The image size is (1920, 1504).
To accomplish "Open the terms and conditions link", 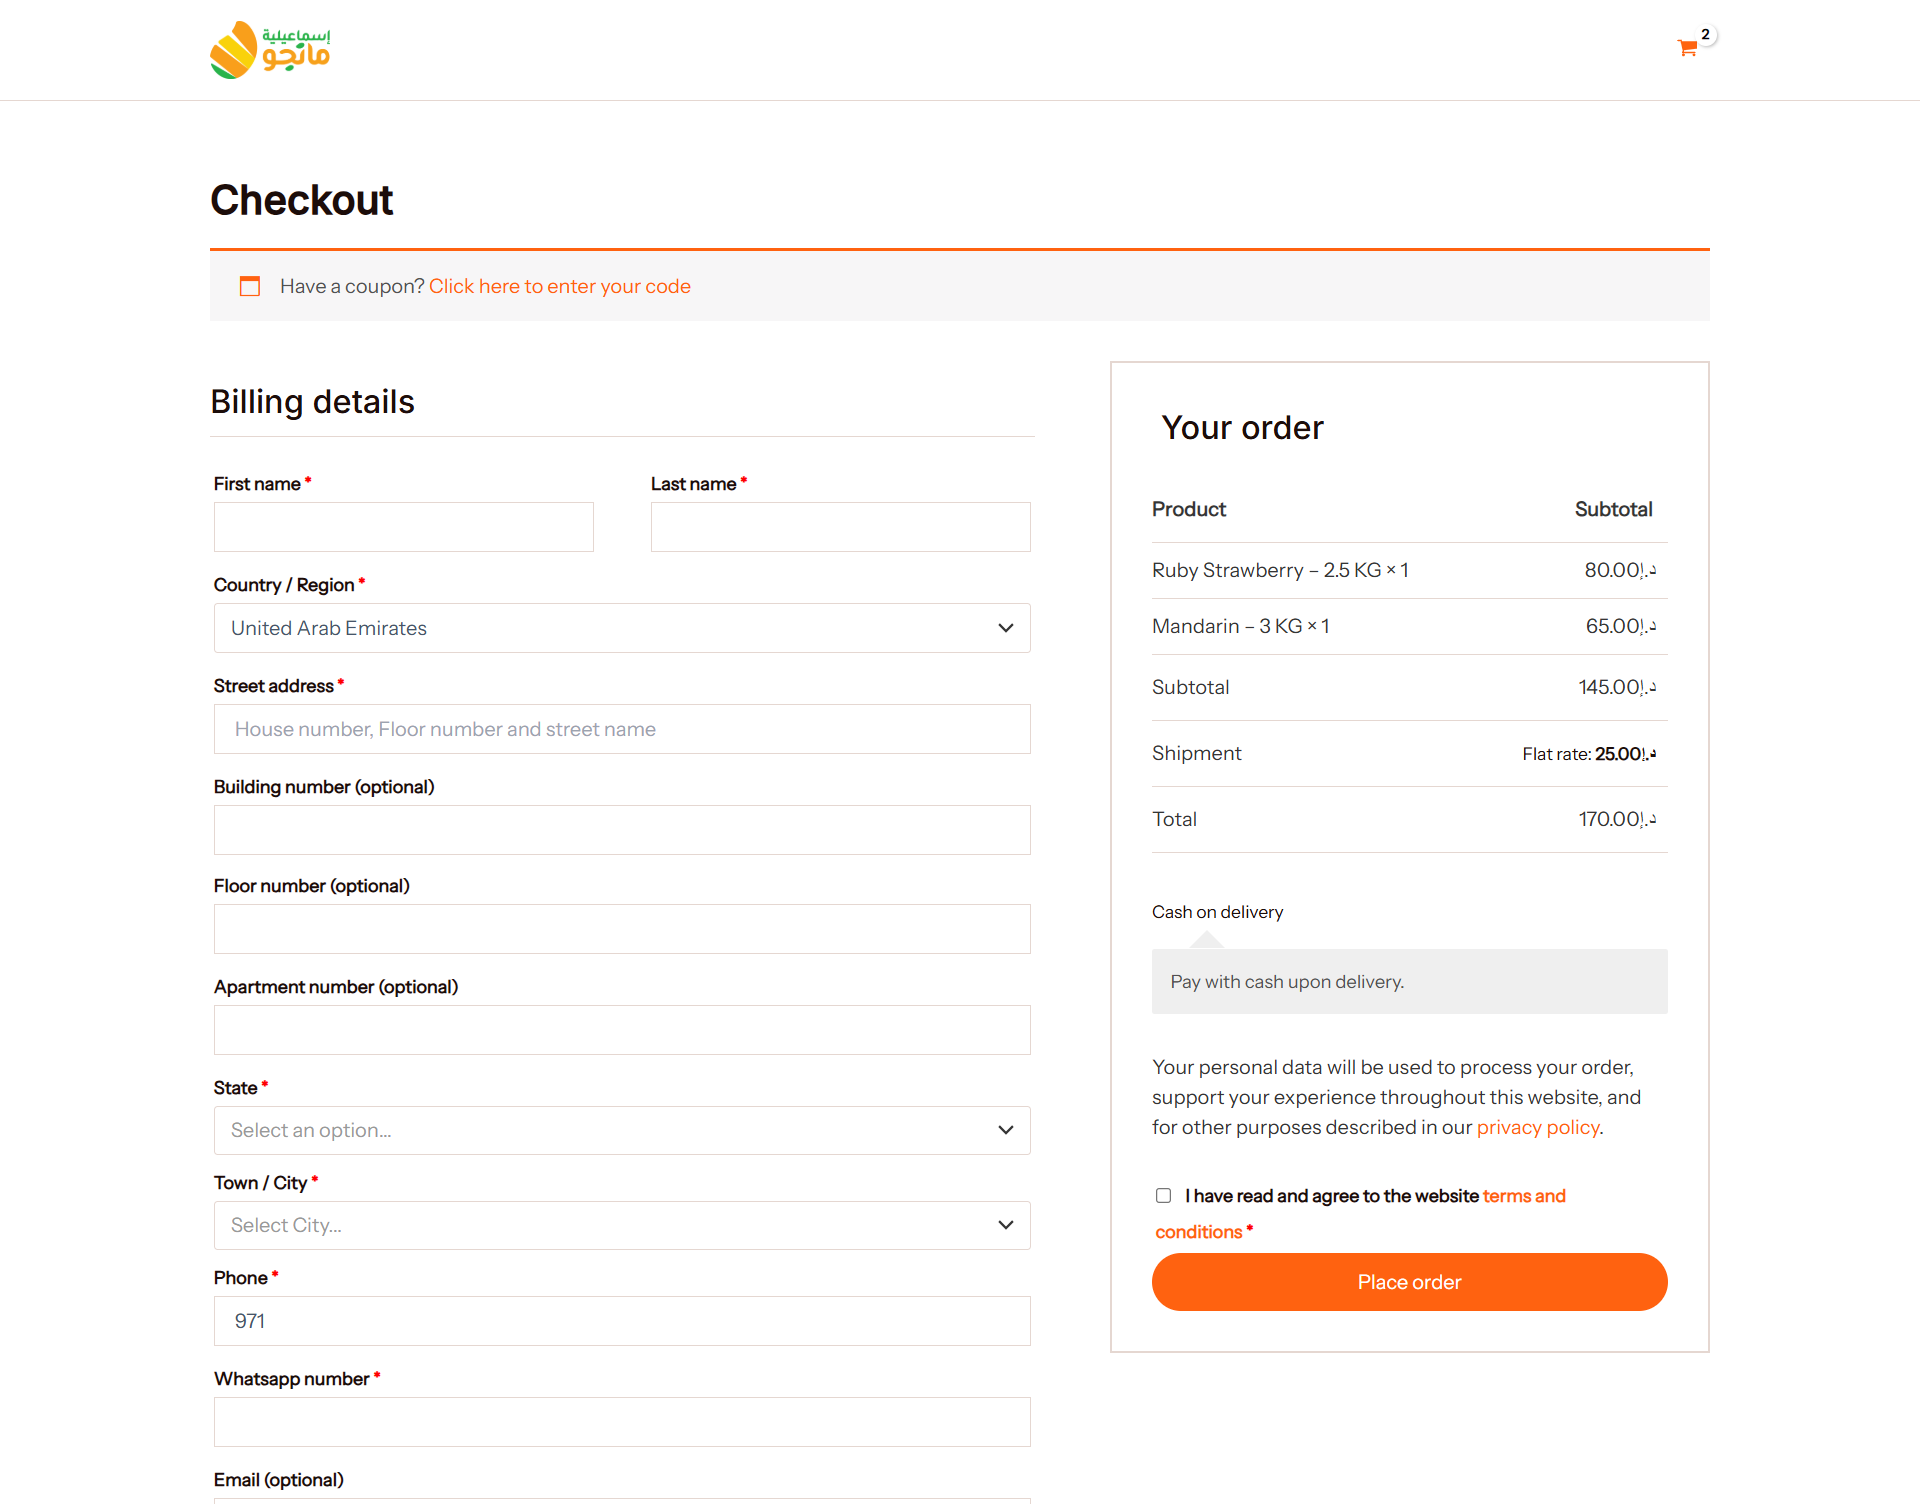I will (1523, 1196).
